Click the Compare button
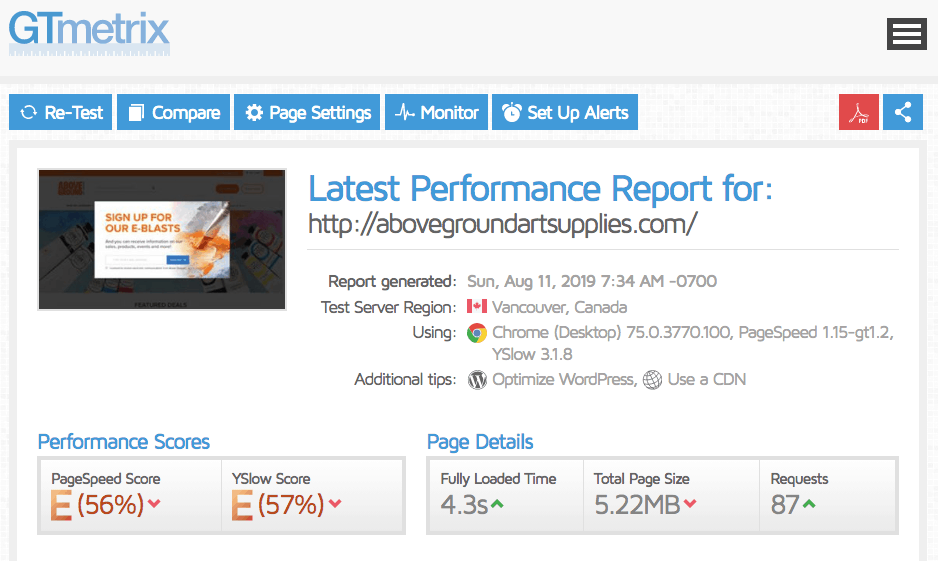The image size is (938, 561). 173,112
